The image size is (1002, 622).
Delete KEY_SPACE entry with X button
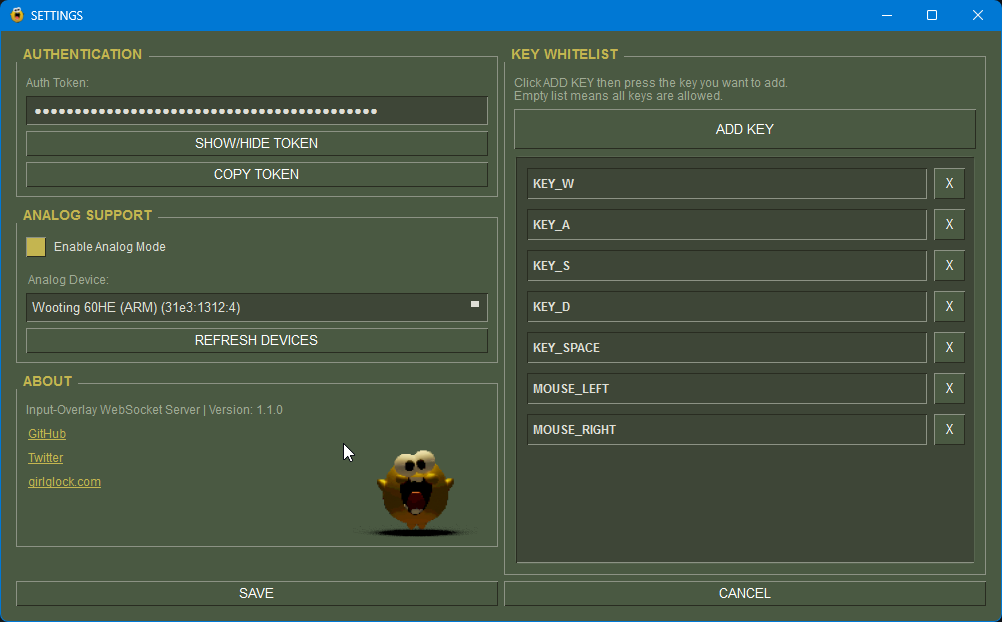[949, 348]
